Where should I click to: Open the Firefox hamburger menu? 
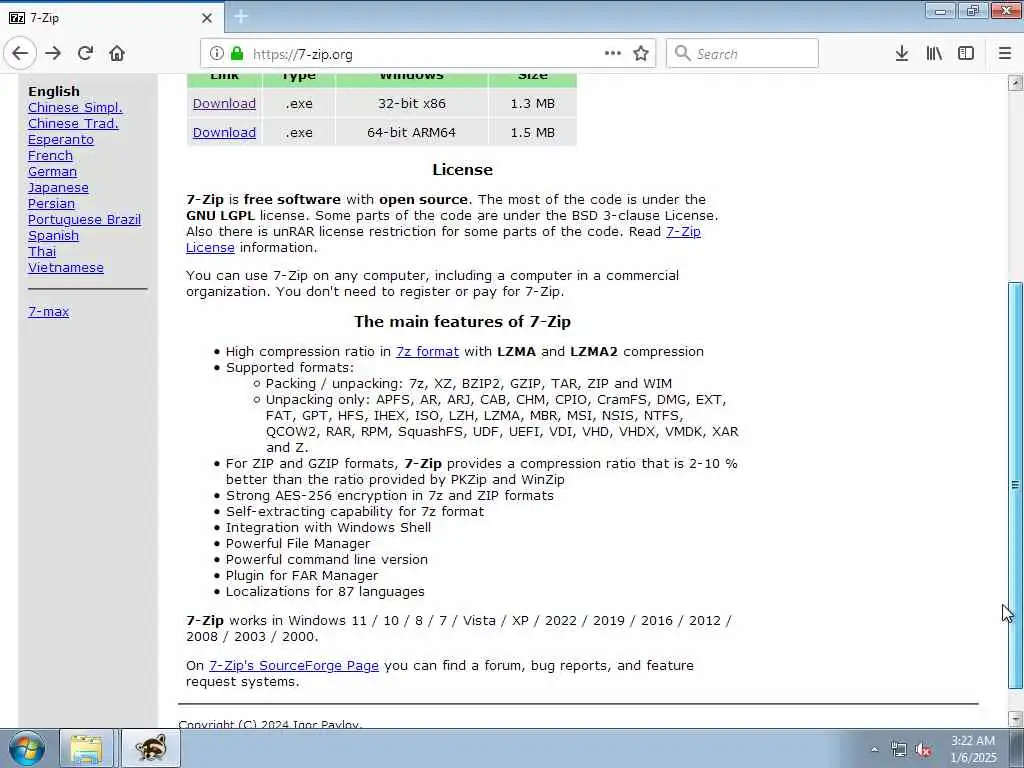[x=1005, y=54]
